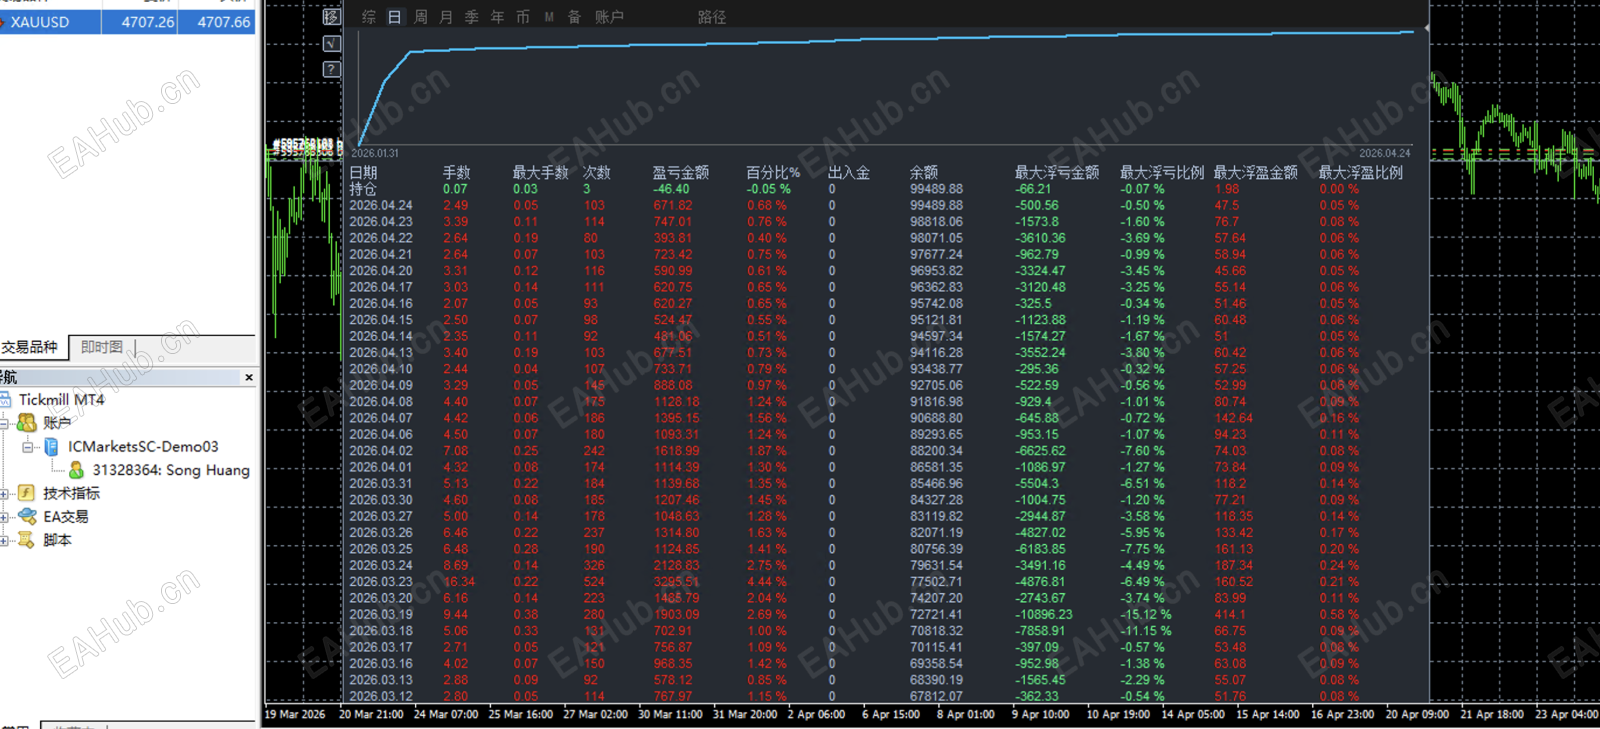Click the balance value 99489.88 in 持仓 row
Screen dimensions: 1600x729
[x=936, y=189]
